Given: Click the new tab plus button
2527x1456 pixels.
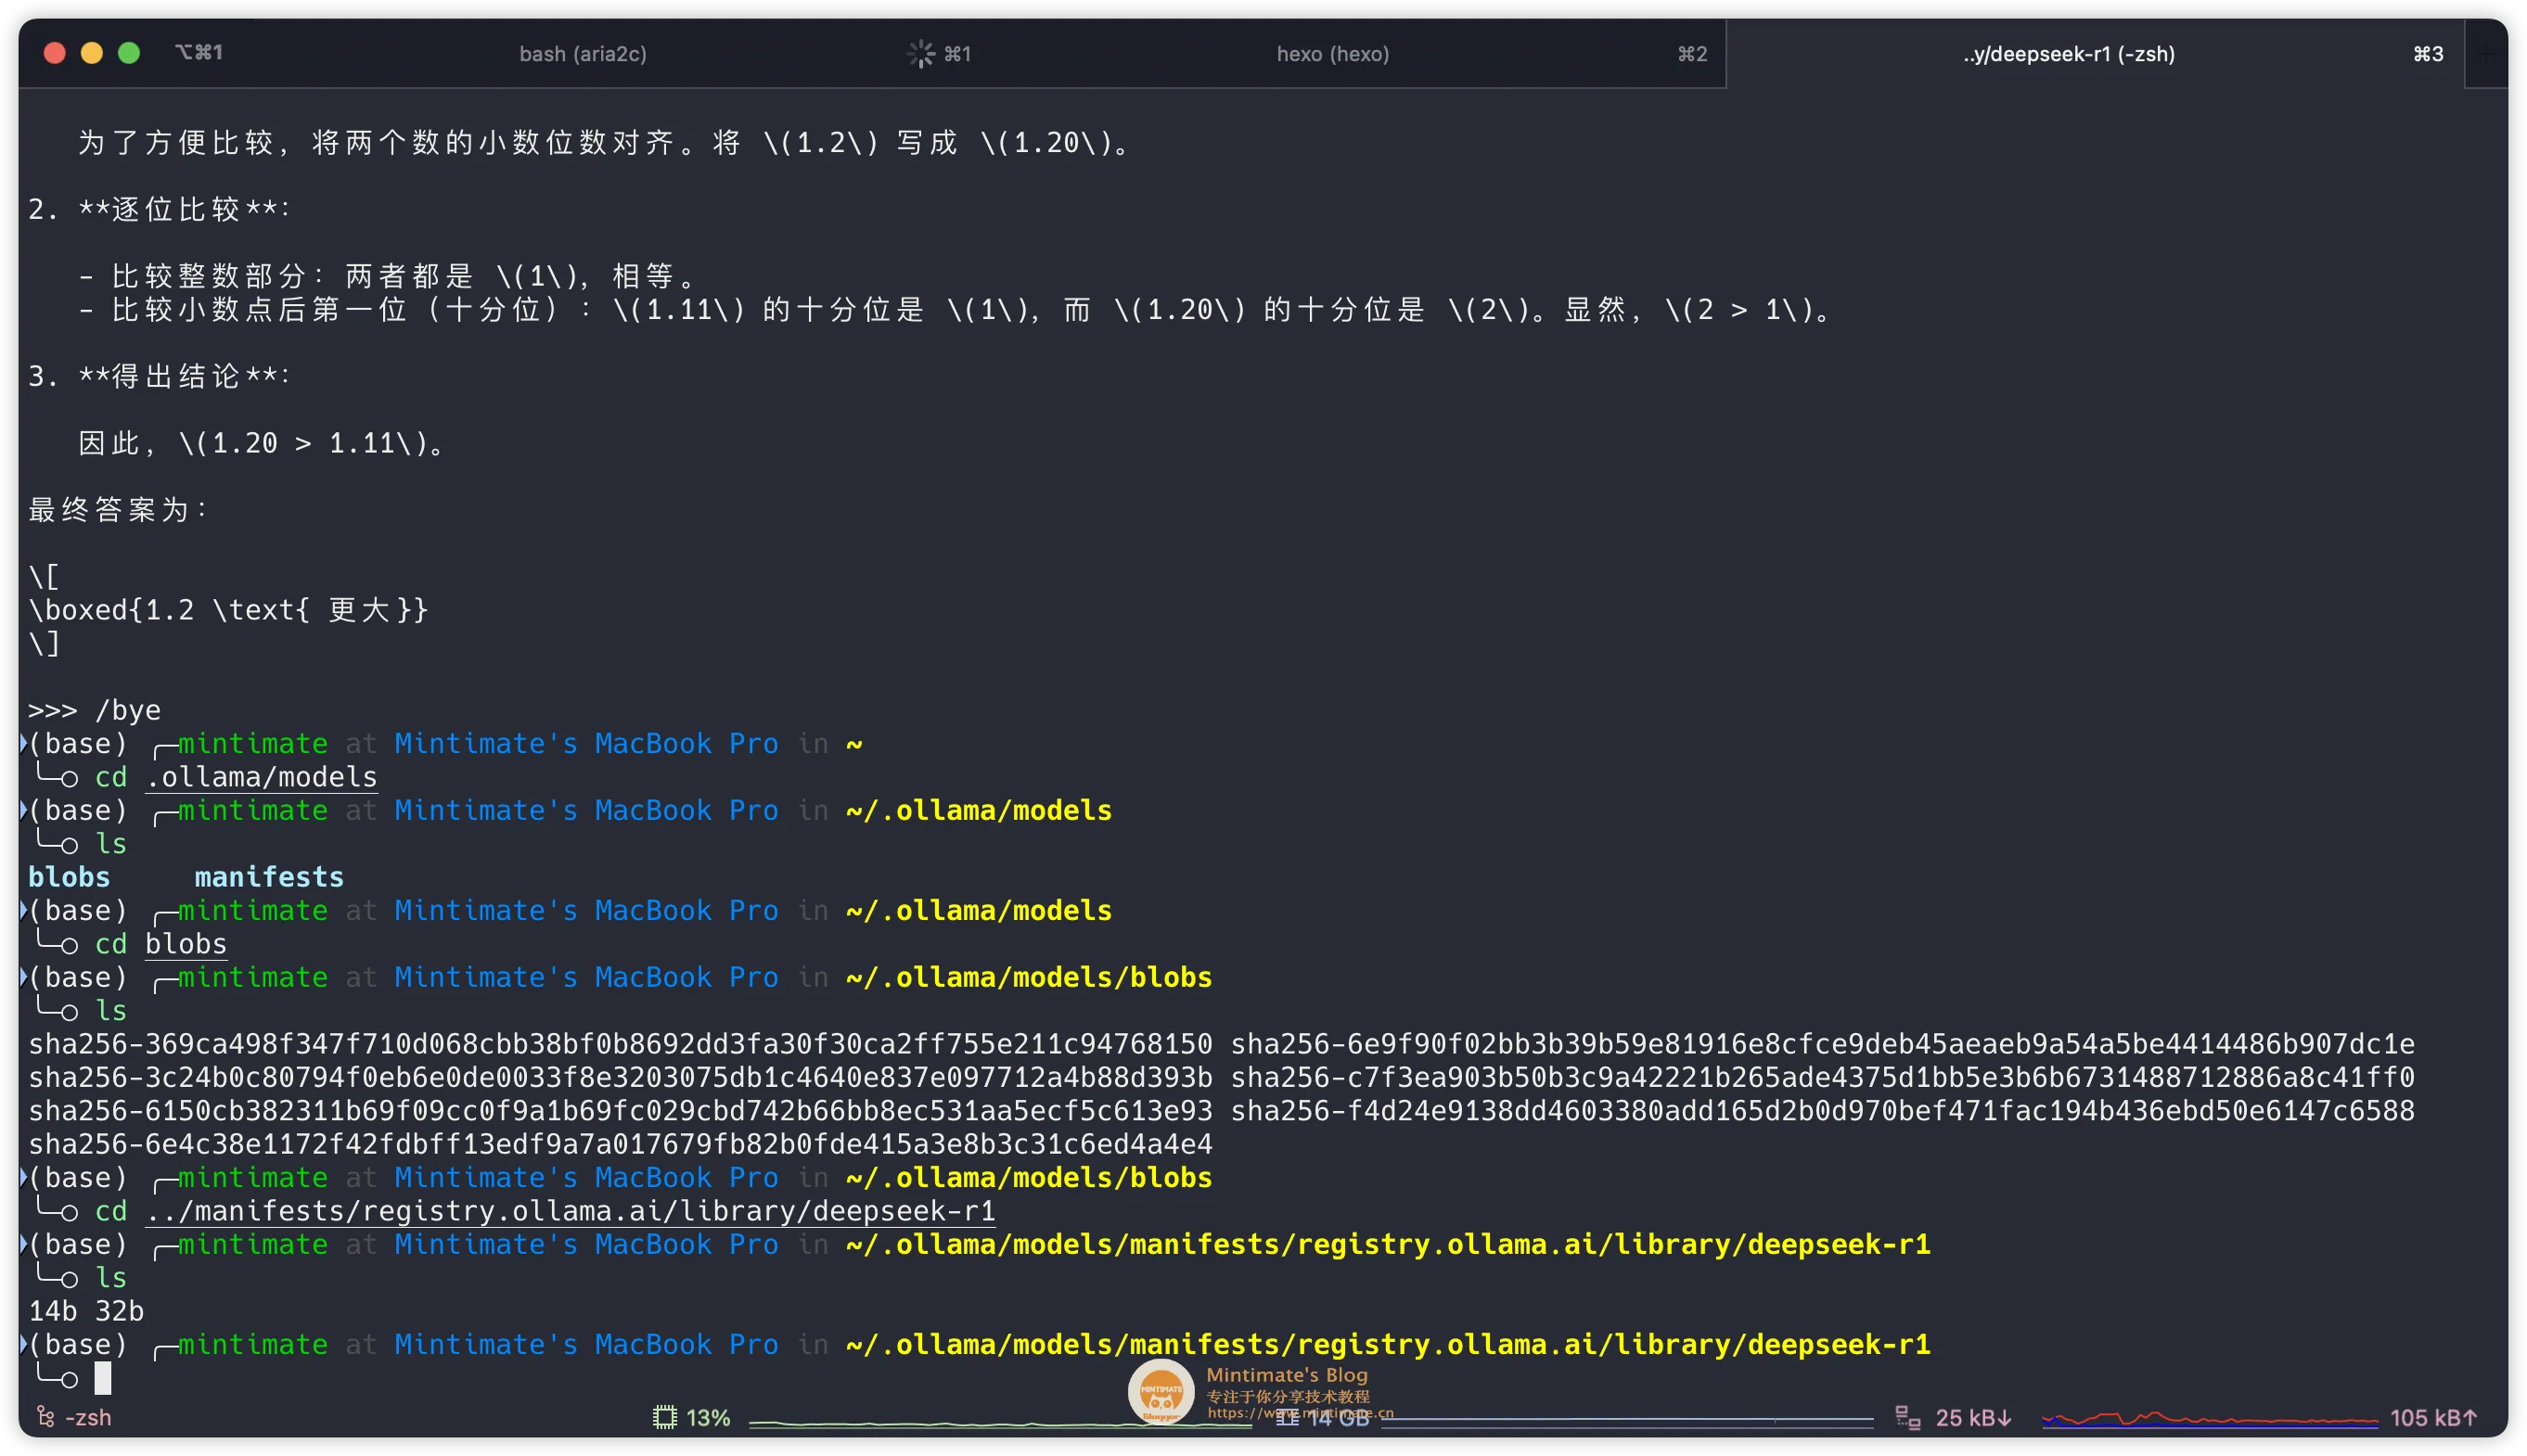Looking at the screenshot, I should tap(2487, 54).
